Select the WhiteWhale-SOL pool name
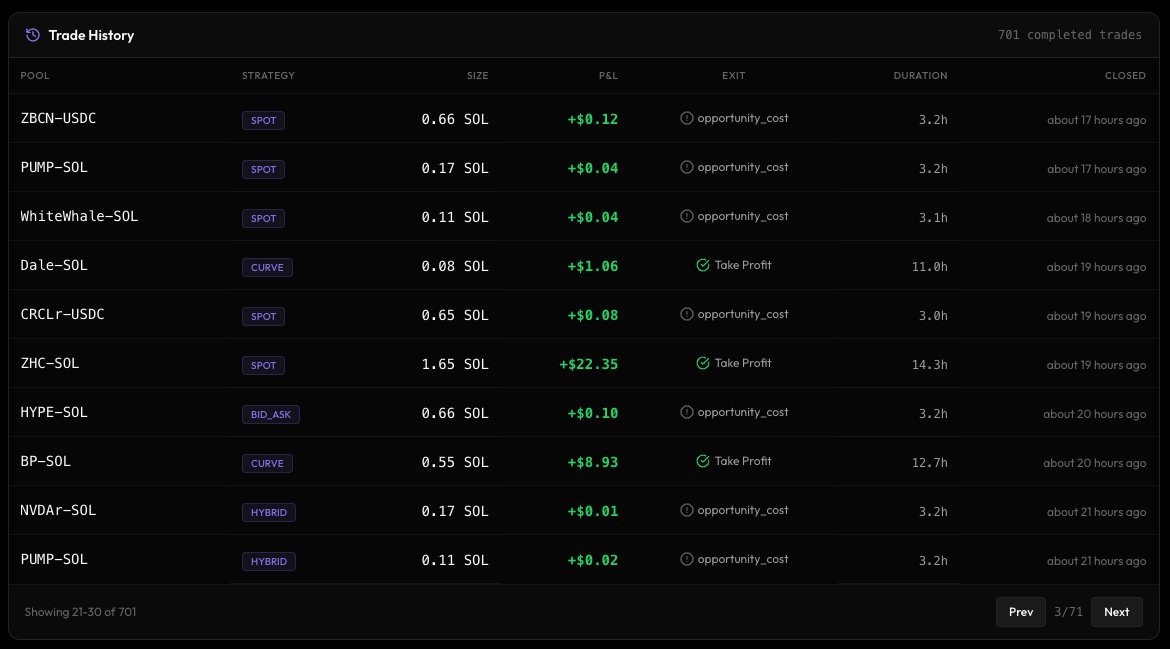 (x=79, y=216)
